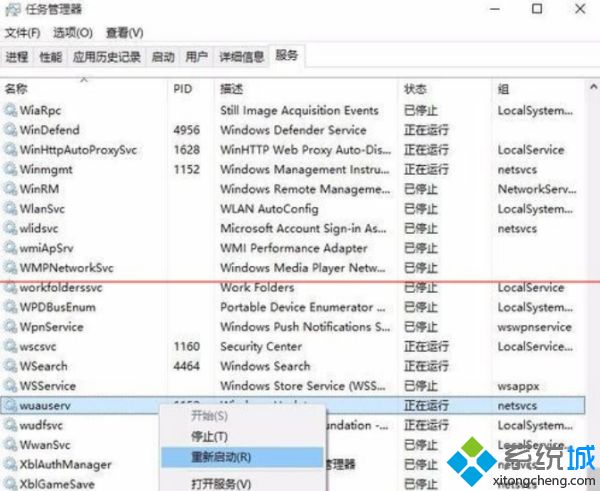Click the WSearch service gear icon

(10, 366)
